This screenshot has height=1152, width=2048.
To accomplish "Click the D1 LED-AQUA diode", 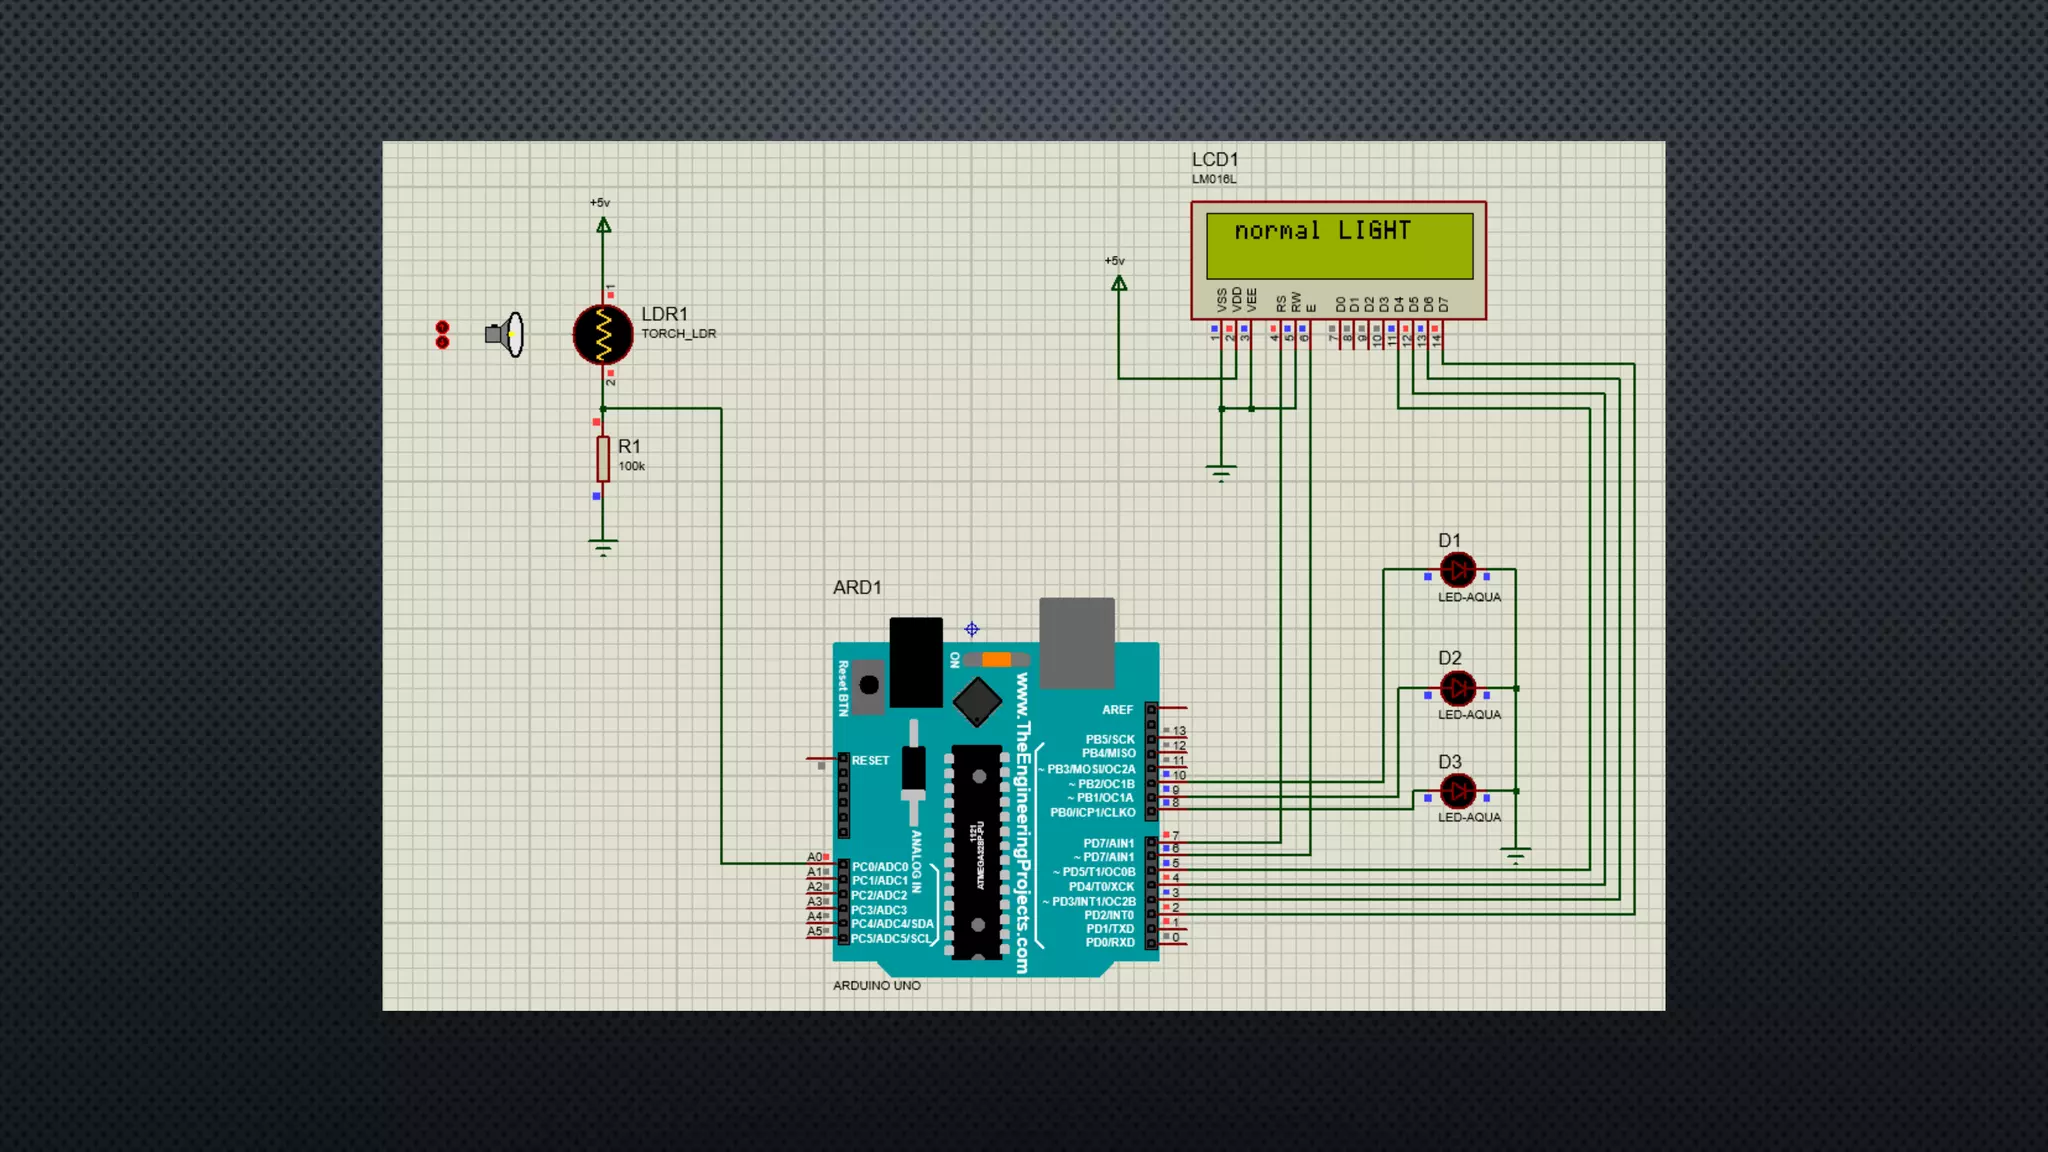I will [x=1457, y=570].
